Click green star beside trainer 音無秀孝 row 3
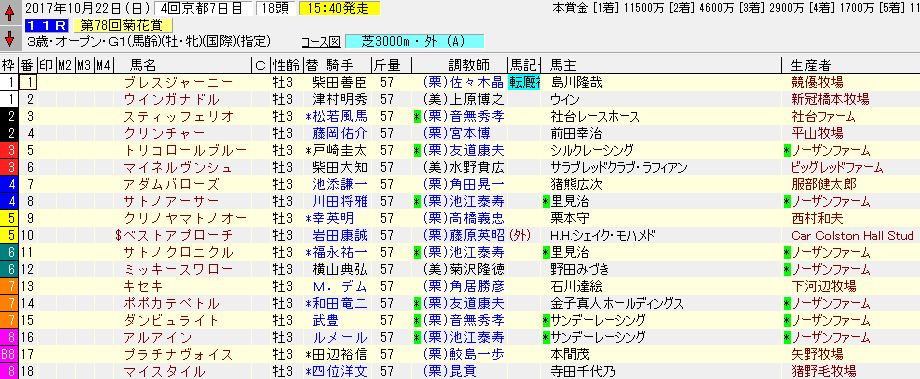This screenshot has height=379, width=920. 417,117
